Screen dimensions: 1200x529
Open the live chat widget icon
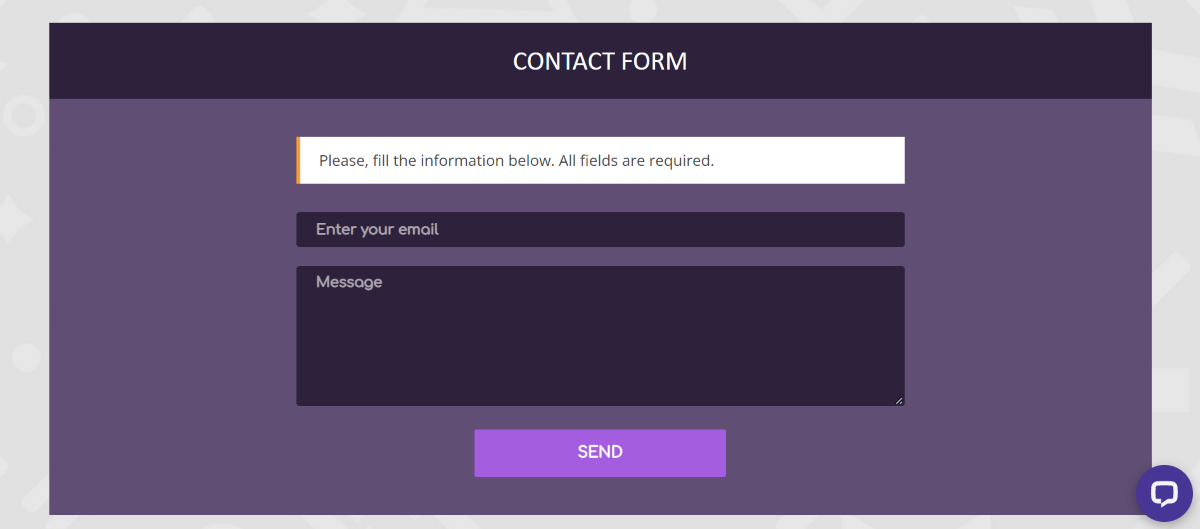1164,493
